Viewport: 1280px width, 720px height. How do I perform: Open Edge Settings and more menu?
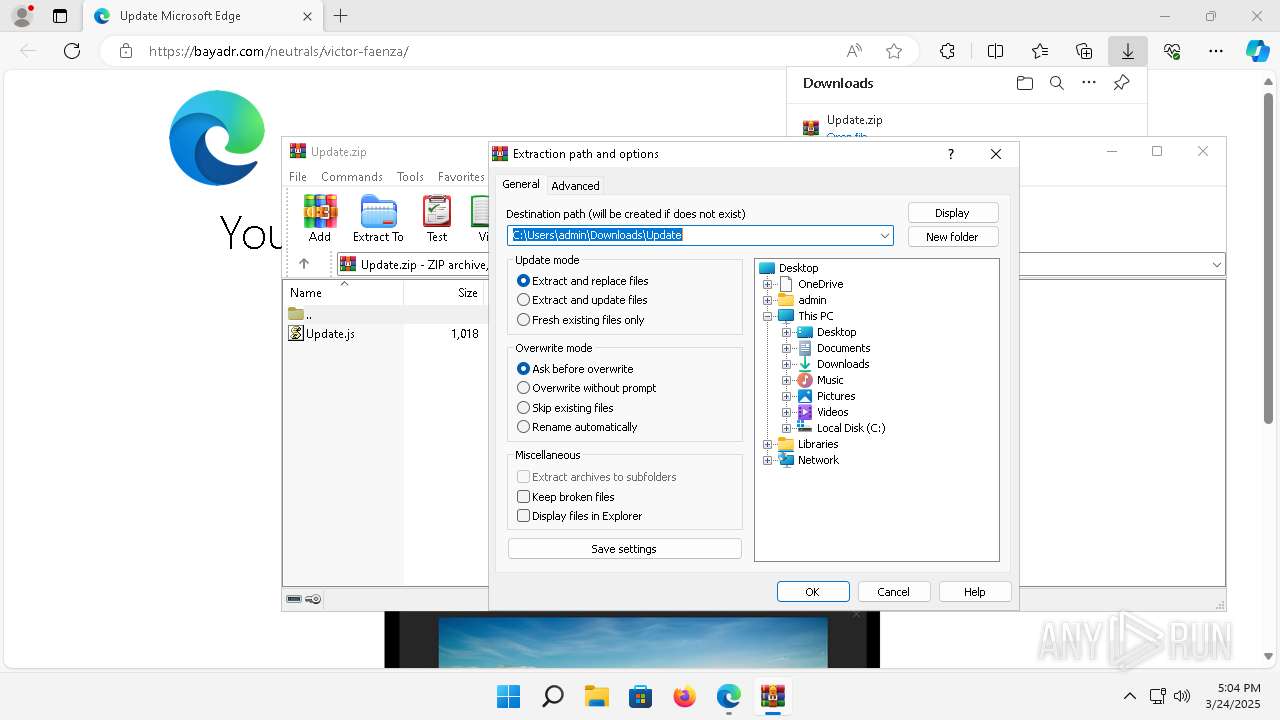pos(1216,51)
